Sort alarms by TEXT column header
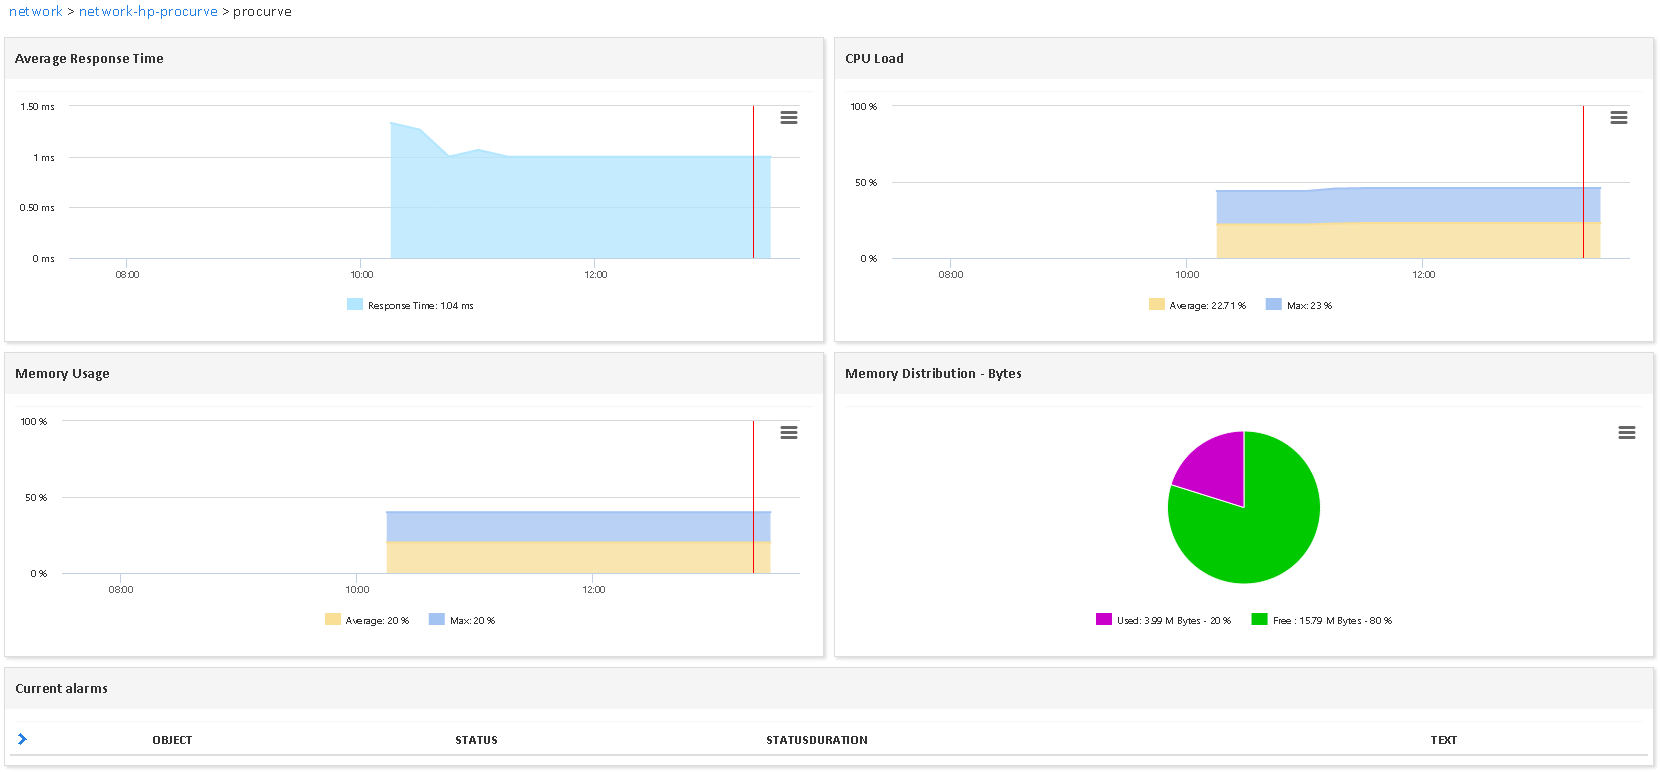Screen dimensions: 1660x772 (1443, 740)
